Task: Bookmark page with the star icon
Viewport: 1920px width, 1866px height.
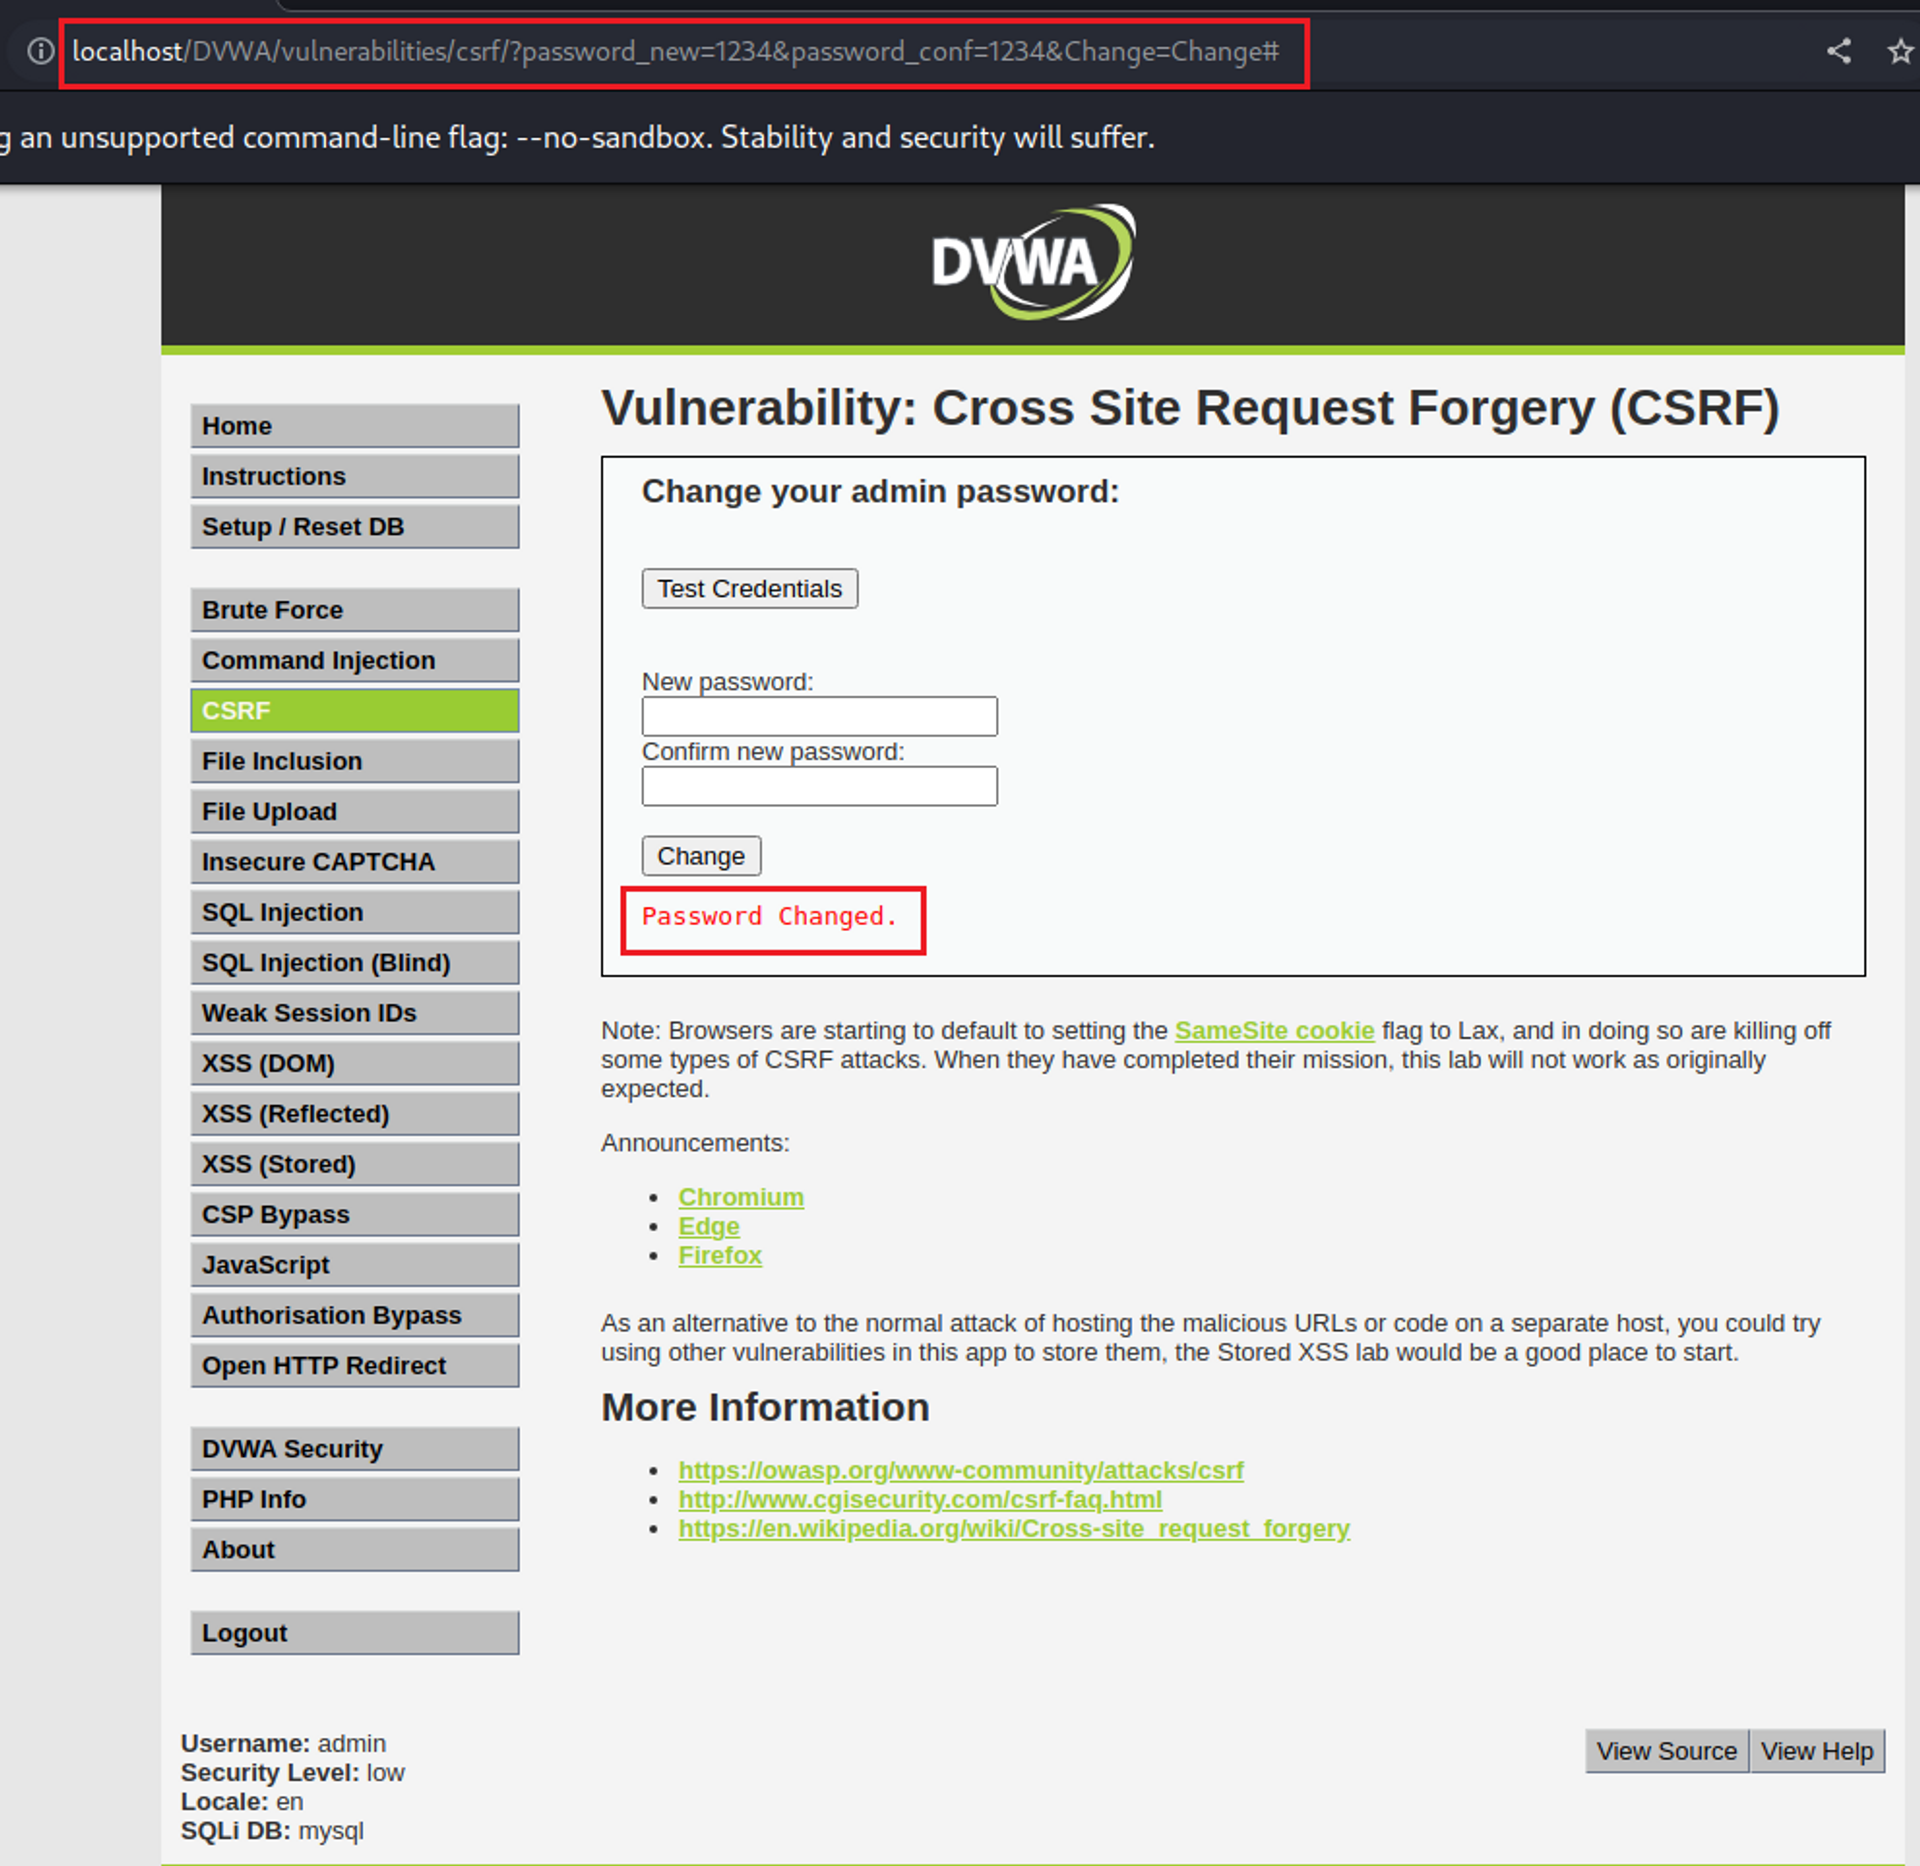Action: click(1899, 51)
